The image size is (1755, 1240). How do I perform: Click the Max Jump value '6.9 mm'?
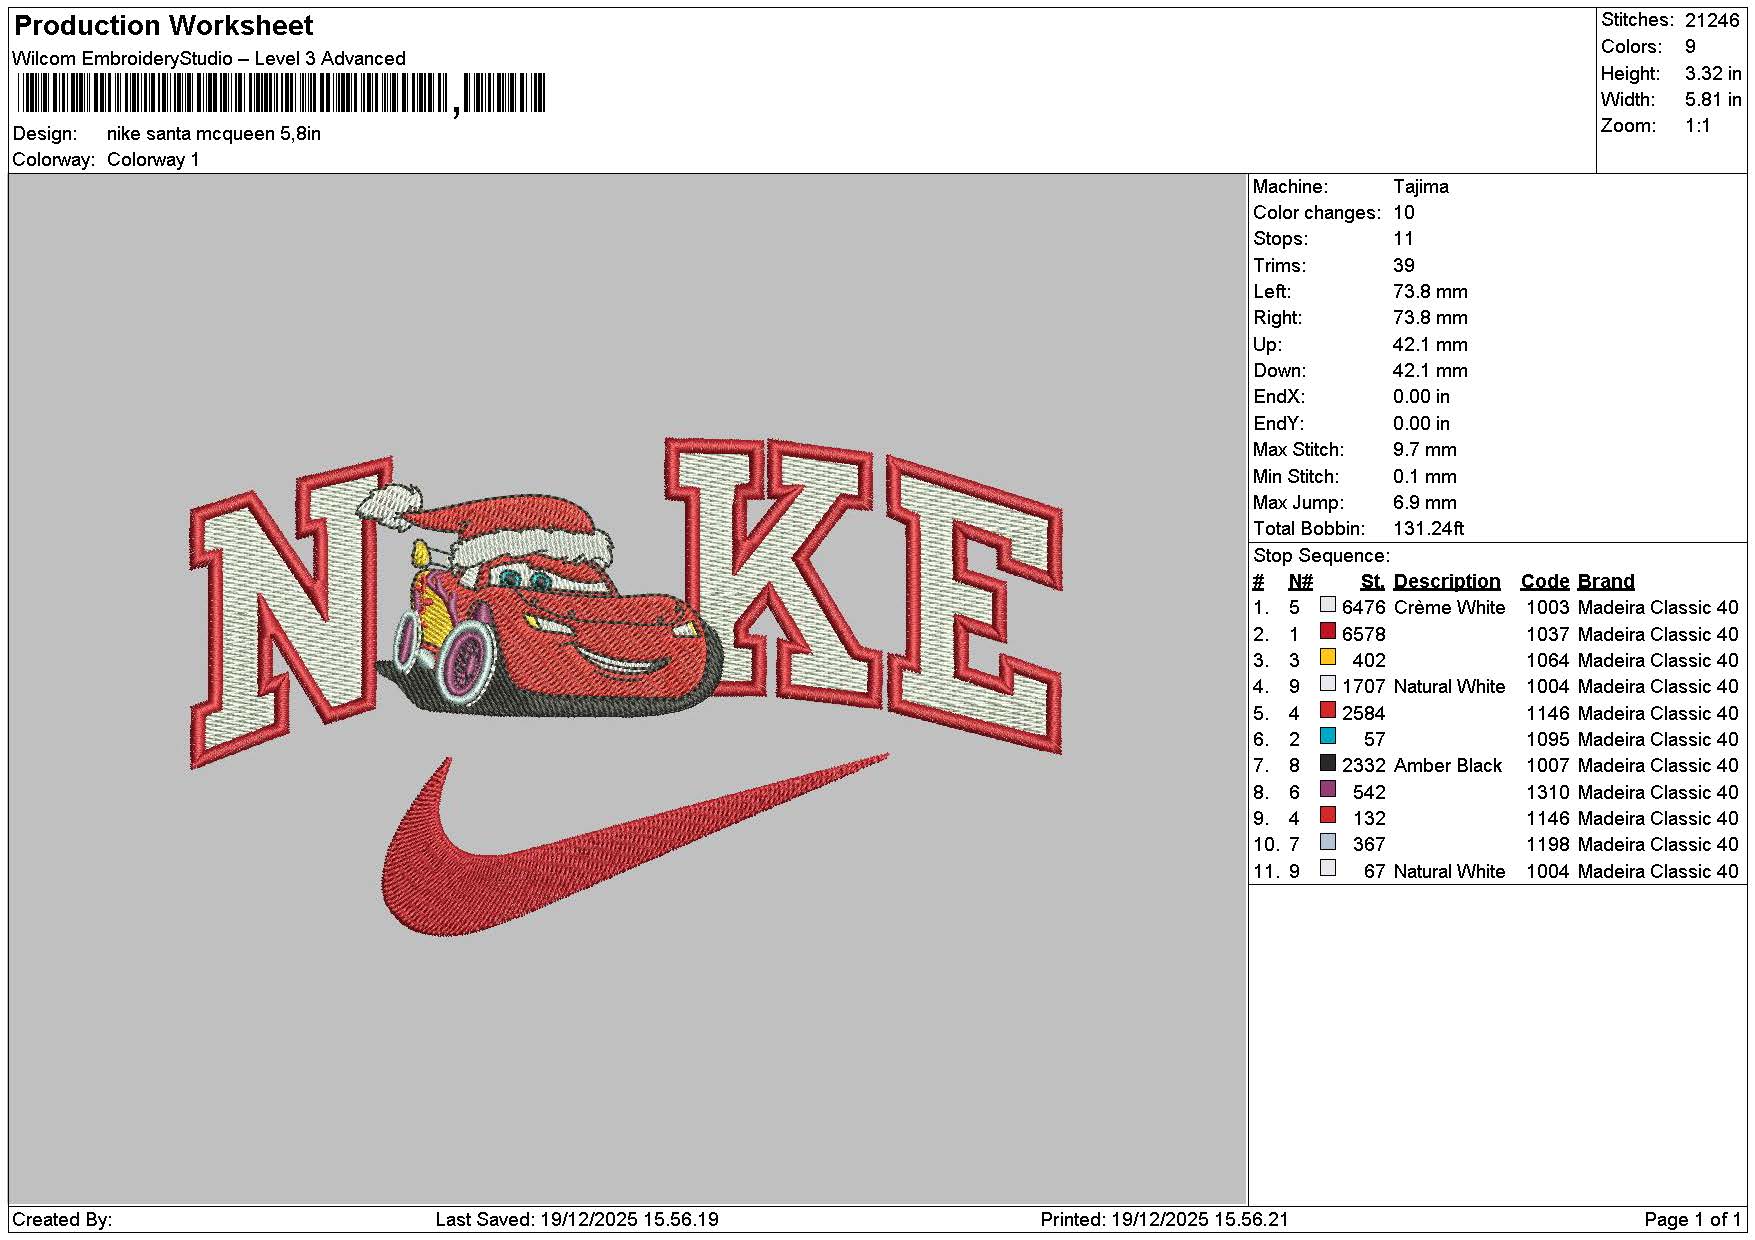[1424, 503]
